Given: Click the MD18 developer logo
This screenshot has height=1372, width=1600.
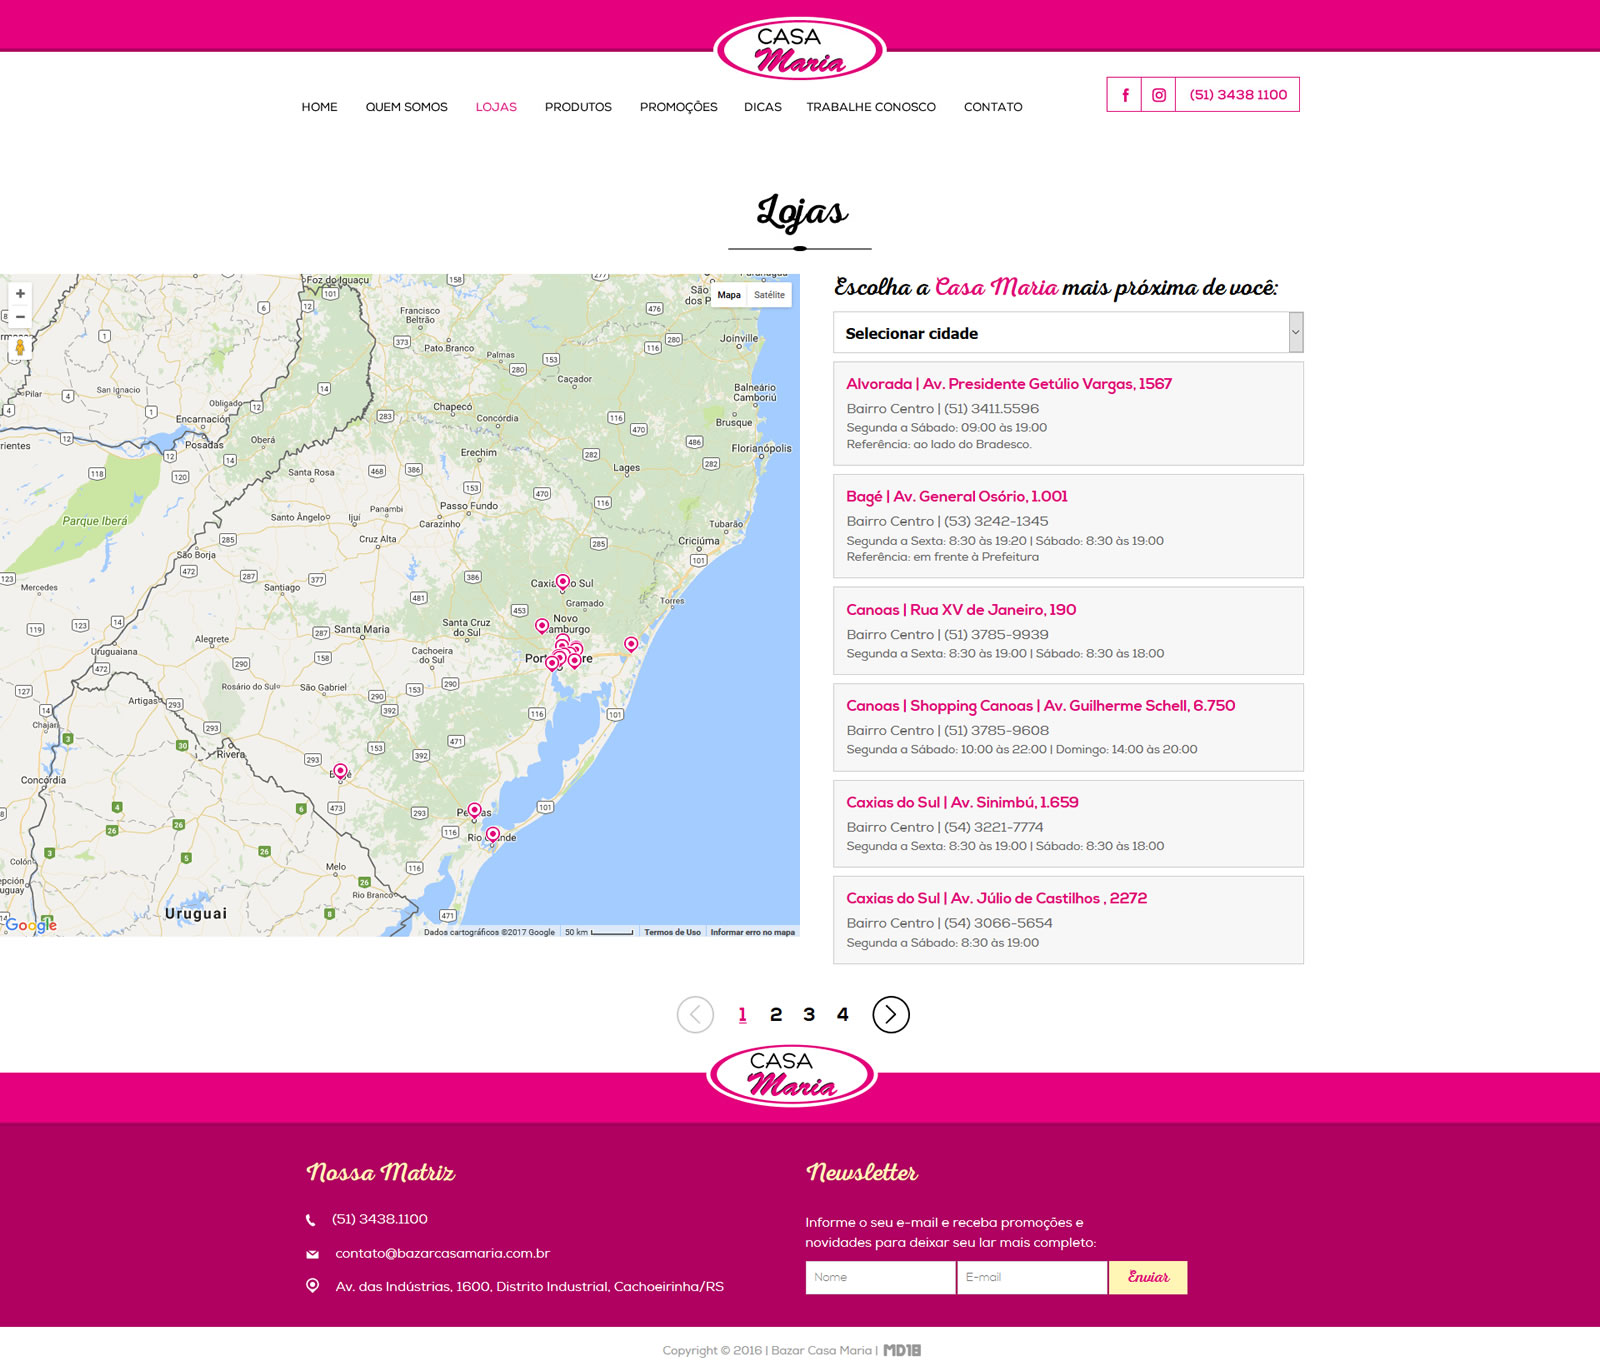Looking at the screenshot, I should (902, 1350).
